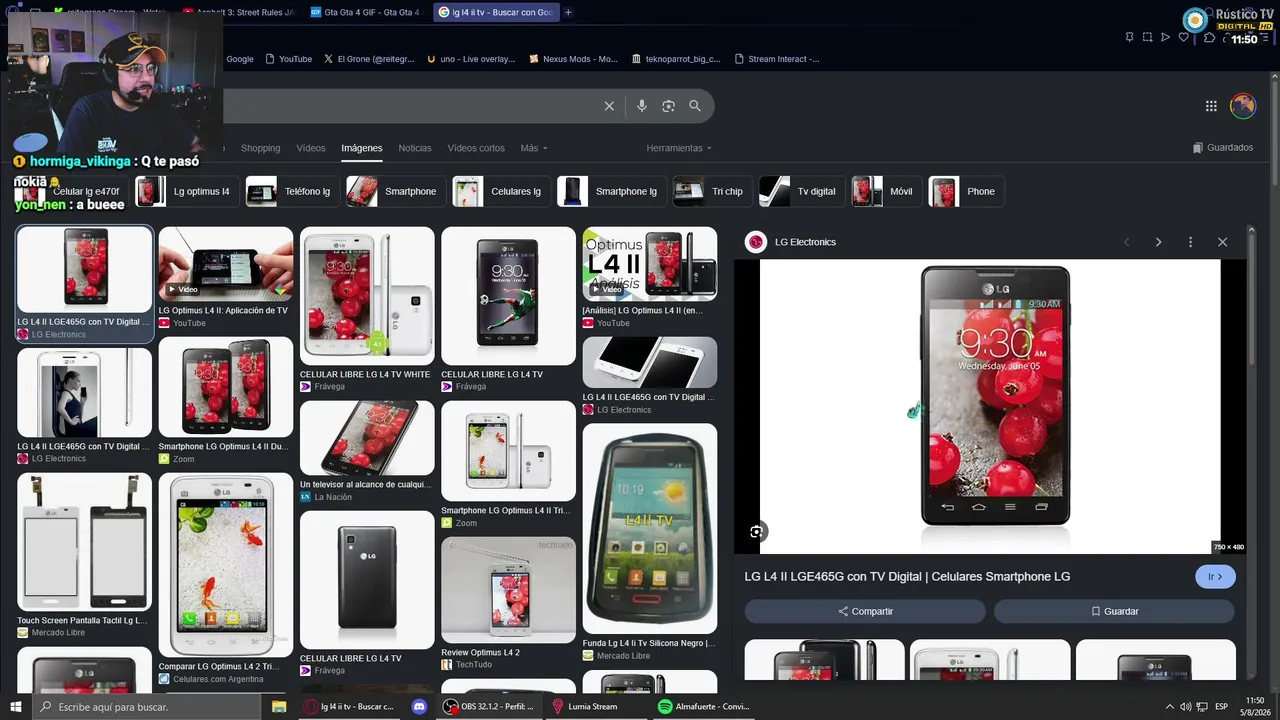Screen dimensions: 1280x720
Task: Take a snapshot with browser capture icon
Action: tap(1148, 37)
